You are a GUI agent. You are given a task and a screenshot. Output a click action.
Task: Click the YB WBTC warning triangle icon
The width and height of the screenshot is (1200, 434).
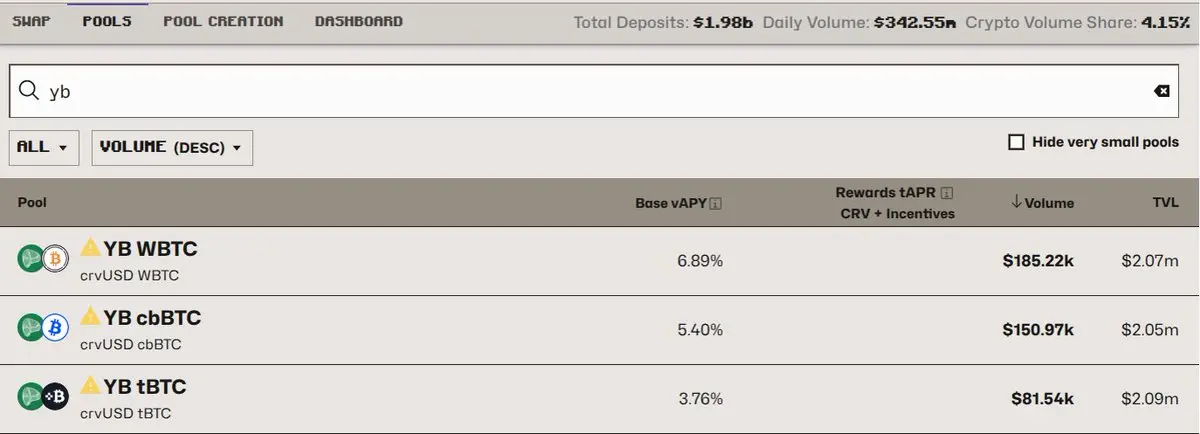tap(91, 247)
